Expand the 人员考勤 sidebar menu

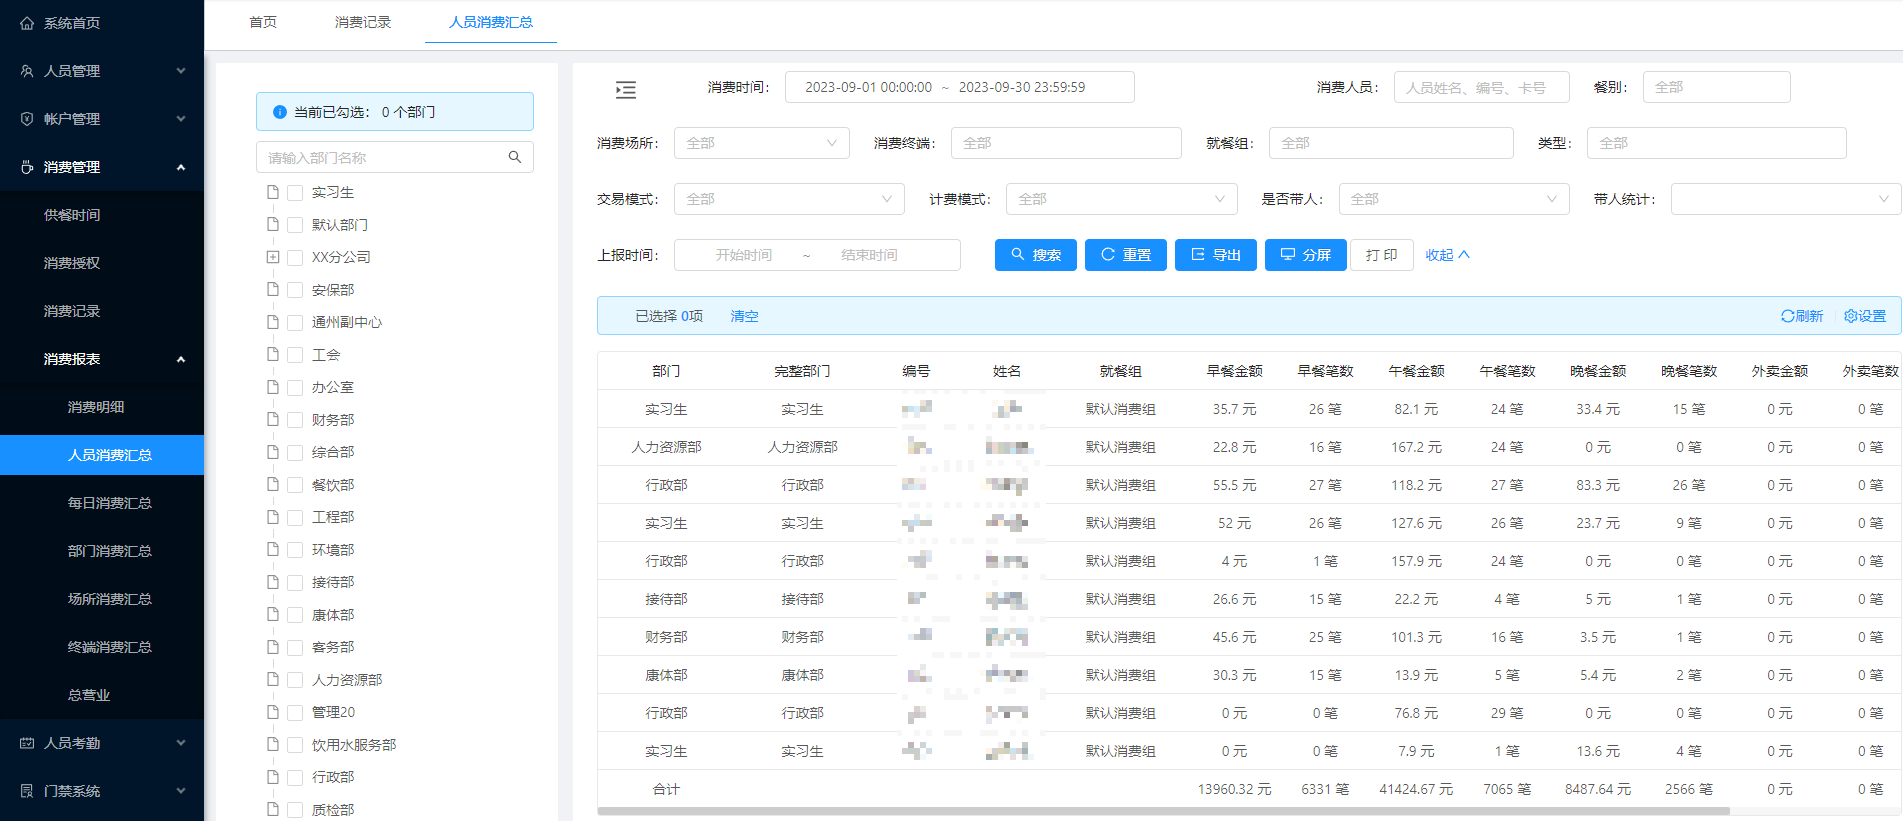tap(102, 743)
